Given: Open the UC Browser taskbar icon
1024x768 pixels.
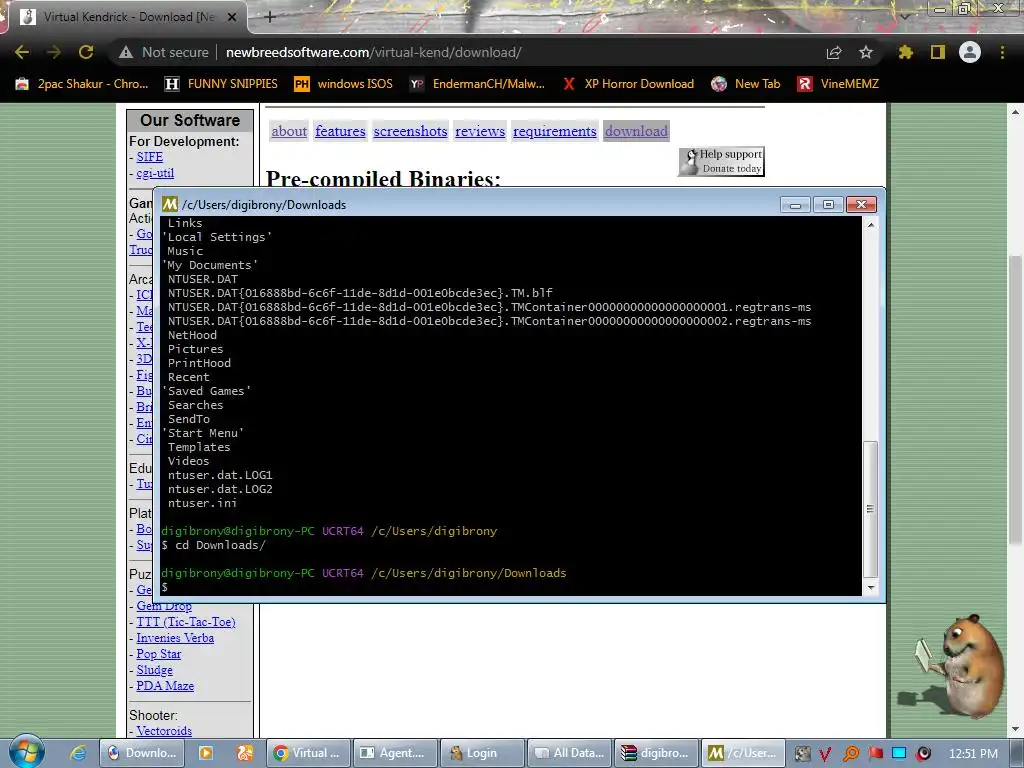Looking at the screenshot, I should 245,753.
